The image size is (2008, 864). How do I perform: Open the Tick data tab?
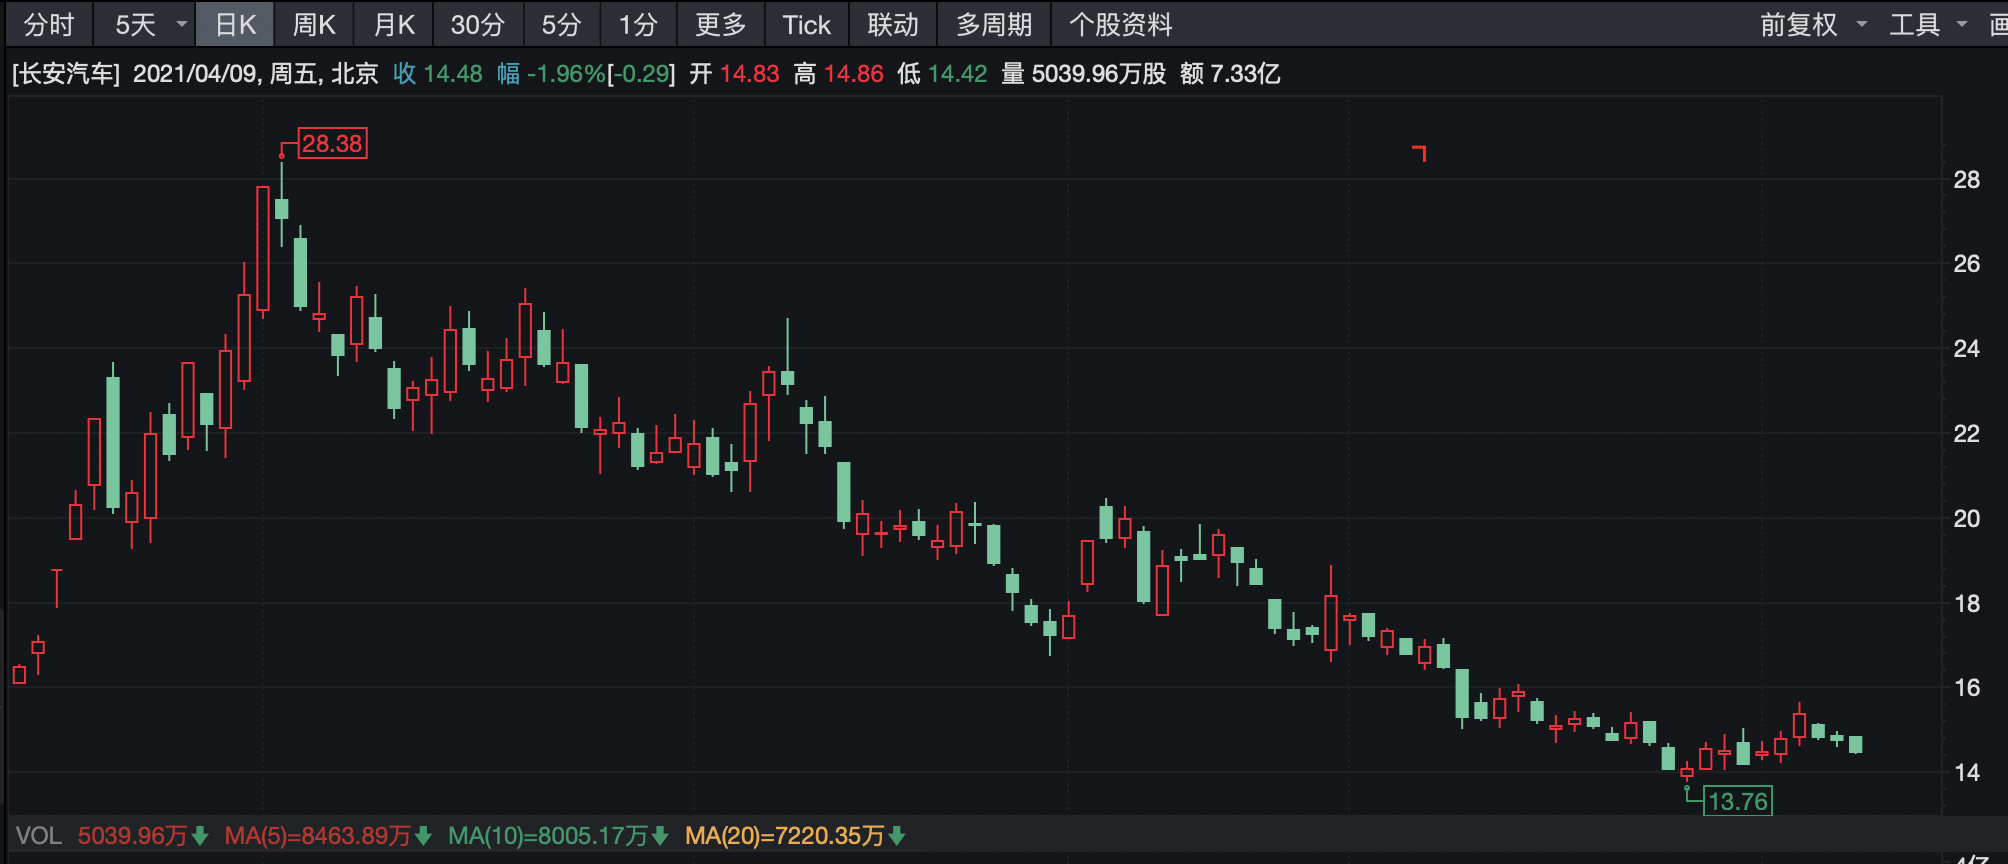coord(806,24)
